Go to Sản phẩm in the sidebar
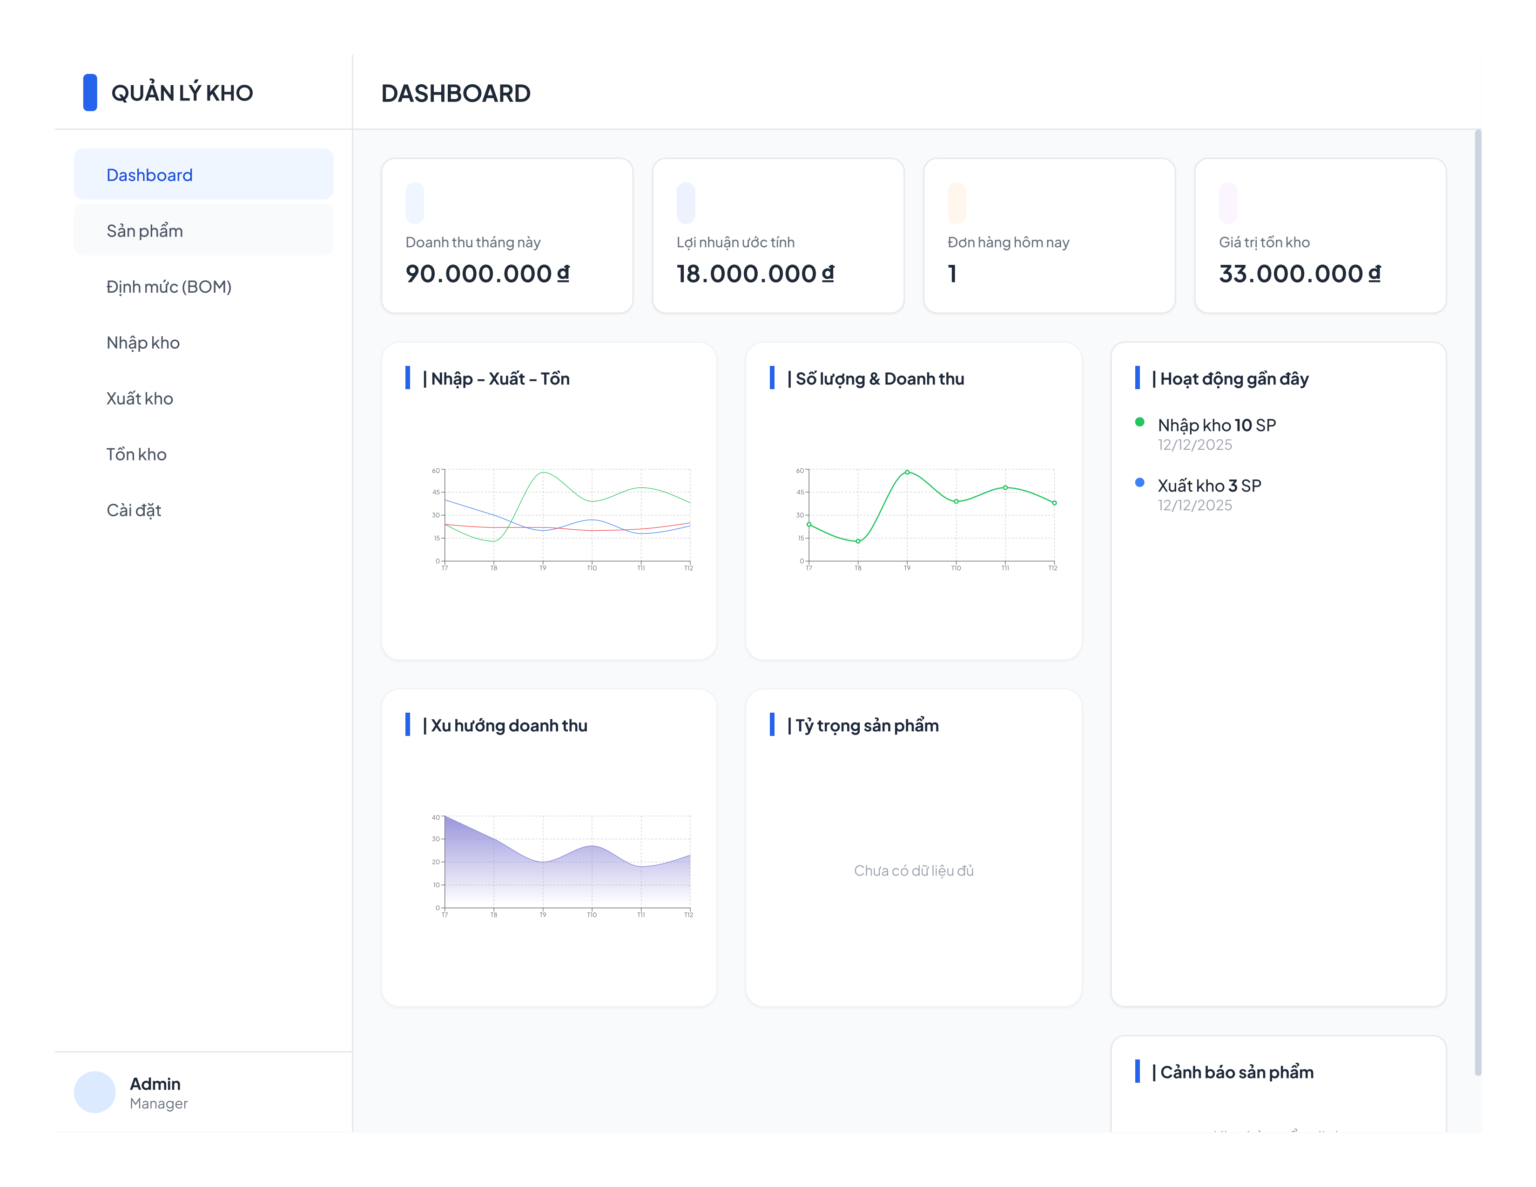The height and width of the screenshot is (1187, 1536). tap(203, 230)
